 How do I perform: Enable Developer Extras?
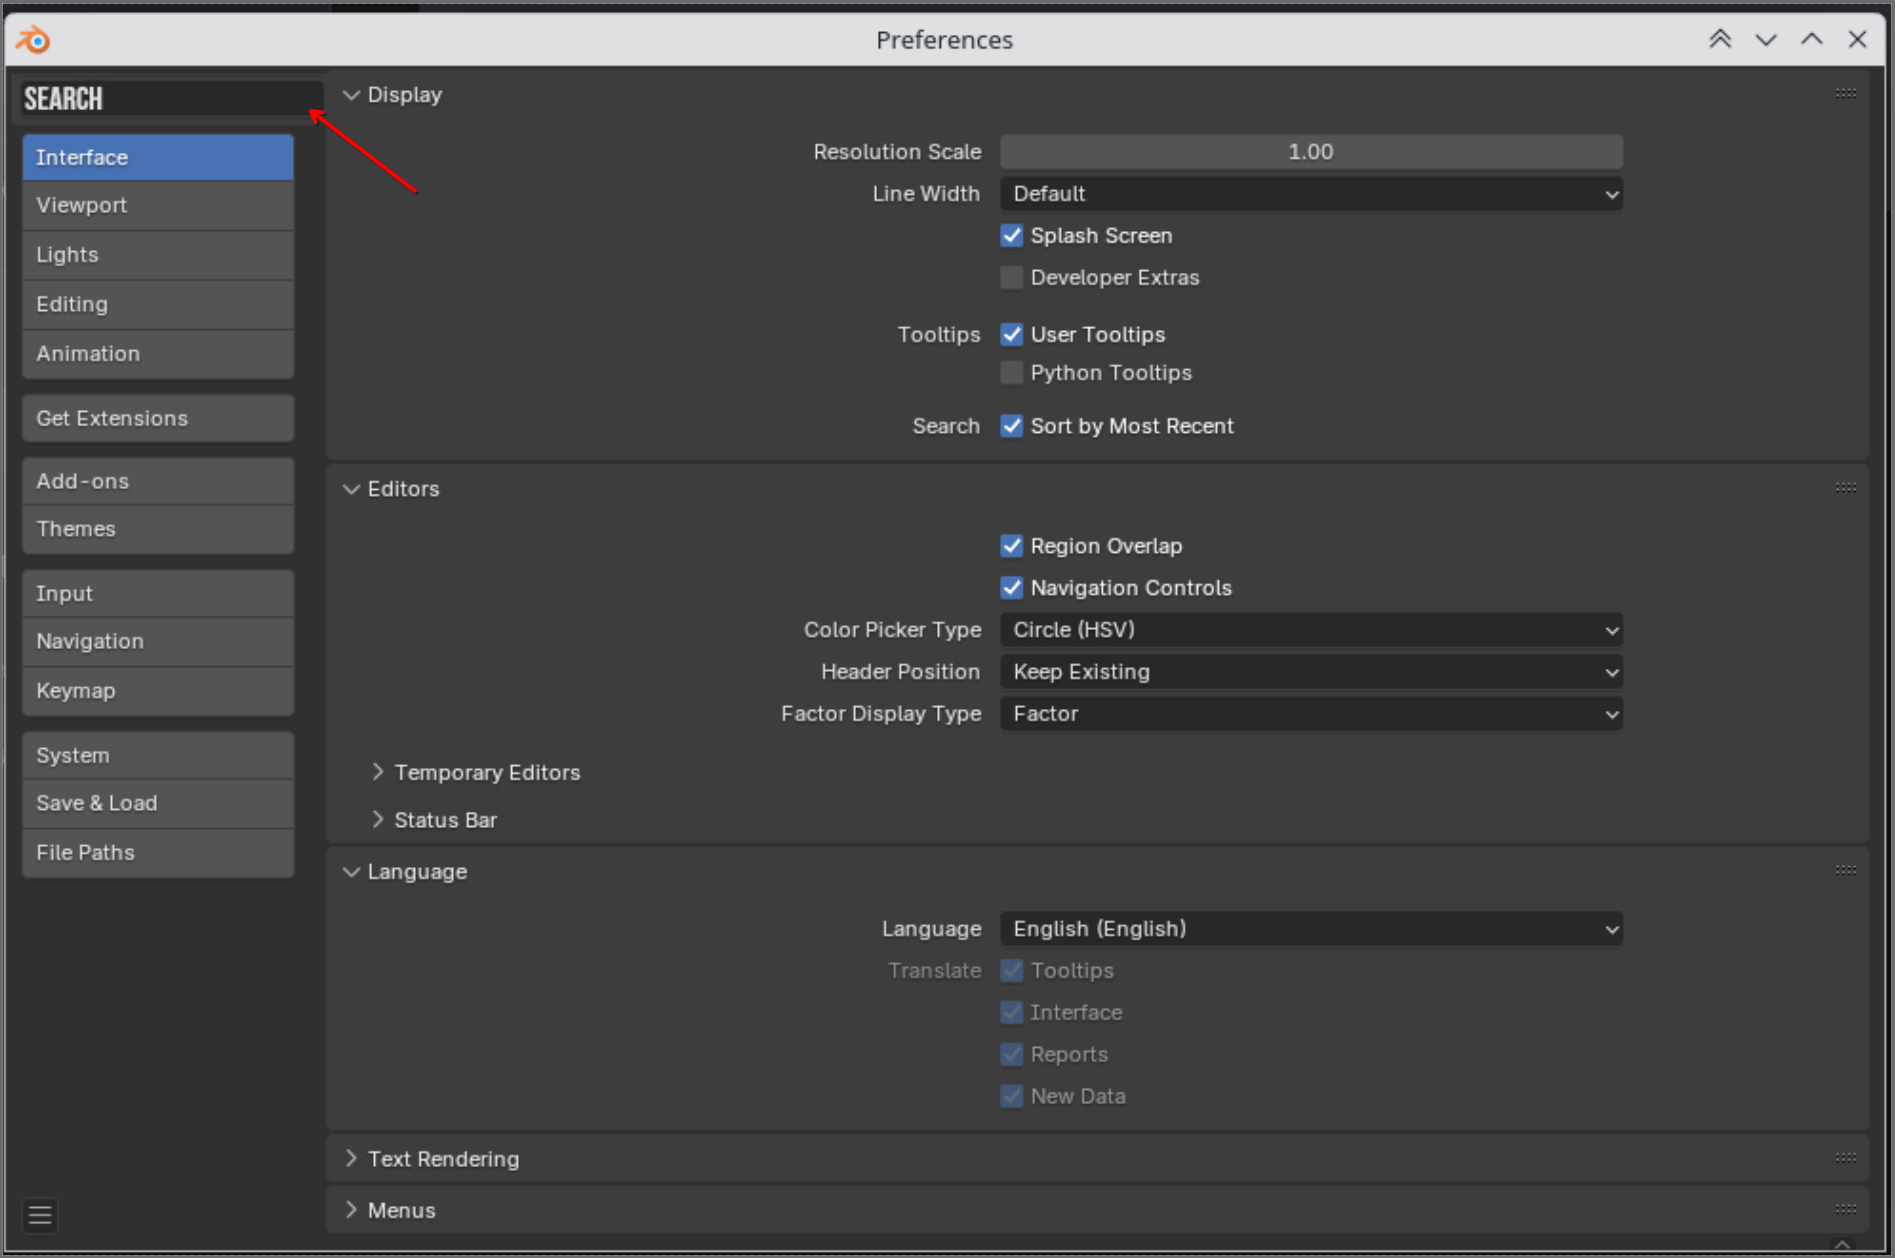click(x=1012, y=277)
